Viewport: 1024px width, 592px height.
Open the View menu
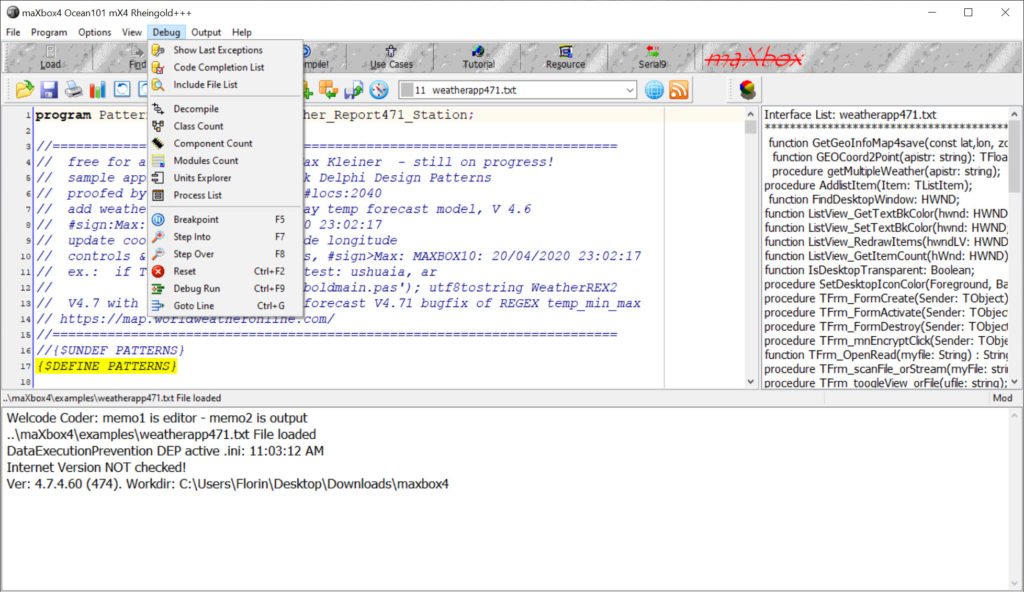click(132, 32)
